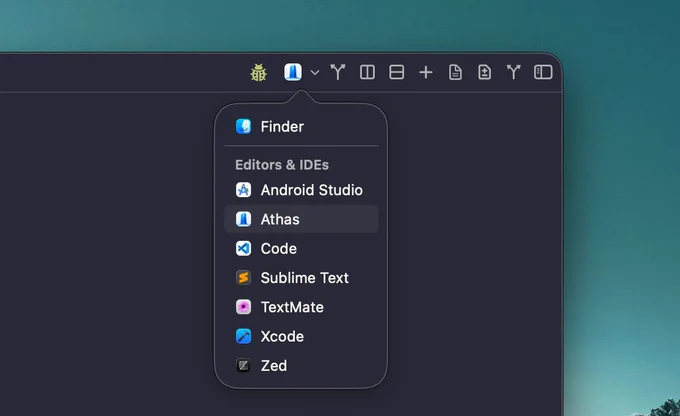Screen dimensions: 680x416
Task: Choose Sublime Text from the list
Action: point(301,278)
